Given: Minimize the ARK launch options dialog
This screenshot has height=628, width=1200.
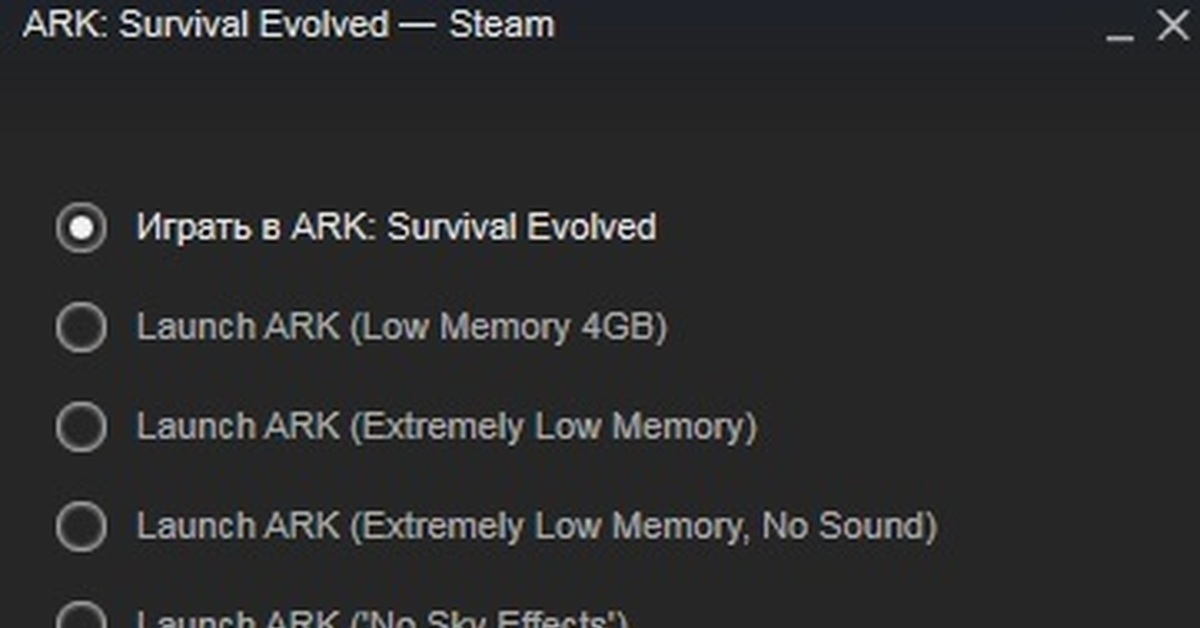Looking at the screenshot, I should [x=1120, y=30].
